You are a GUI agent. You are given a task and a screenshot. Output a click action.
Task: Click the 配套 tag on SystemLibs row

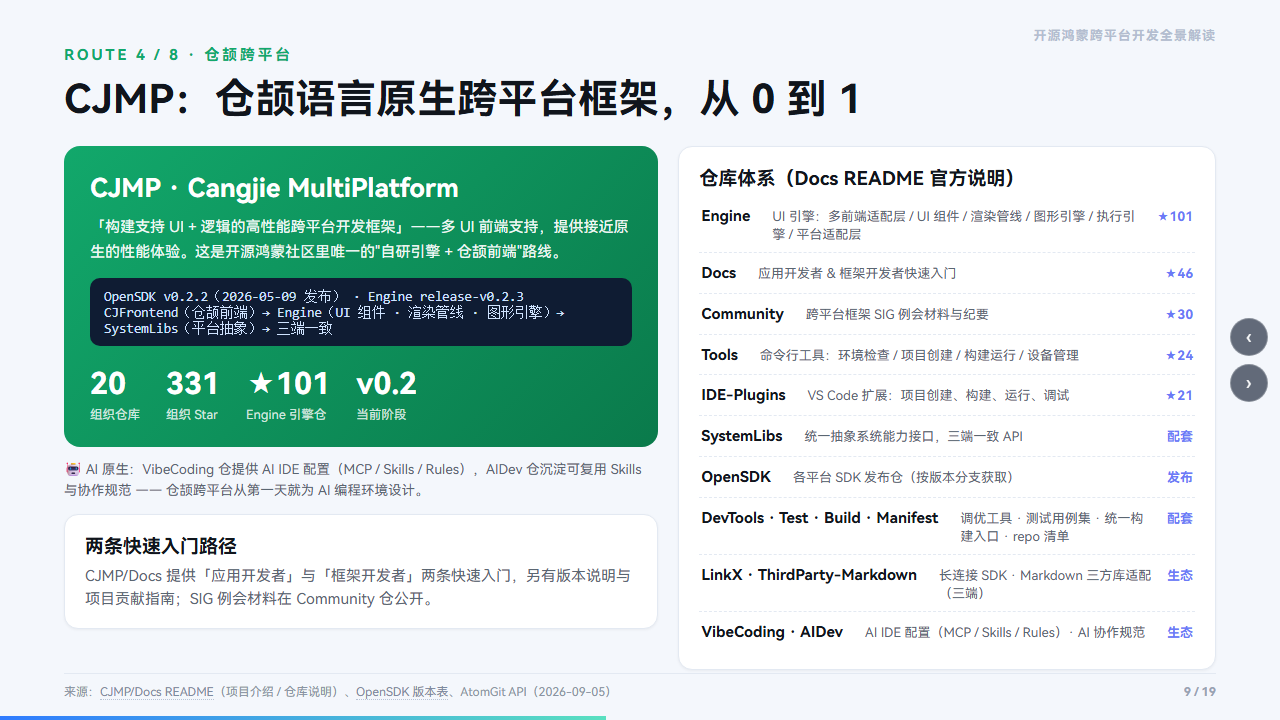1180,436
